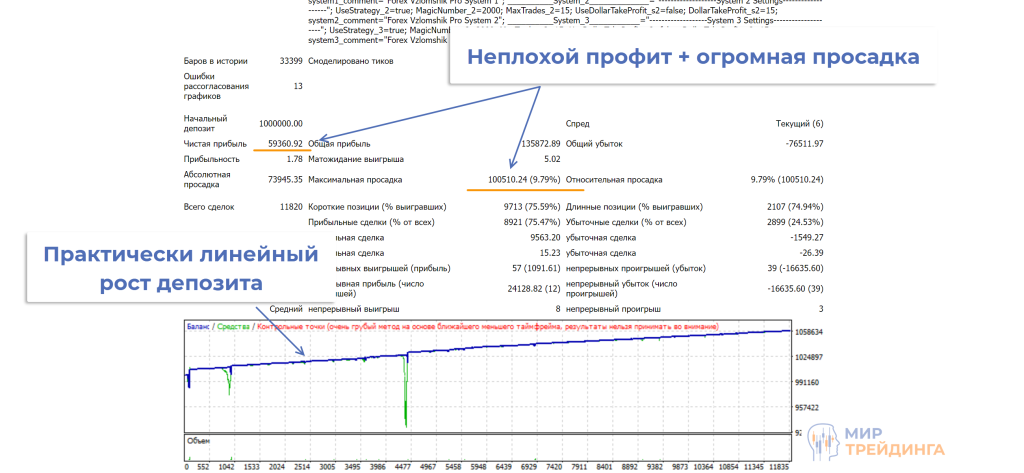Click the 'Баланс' legend label
Screen dimensions: 1024x473
(x=200, y=327)
